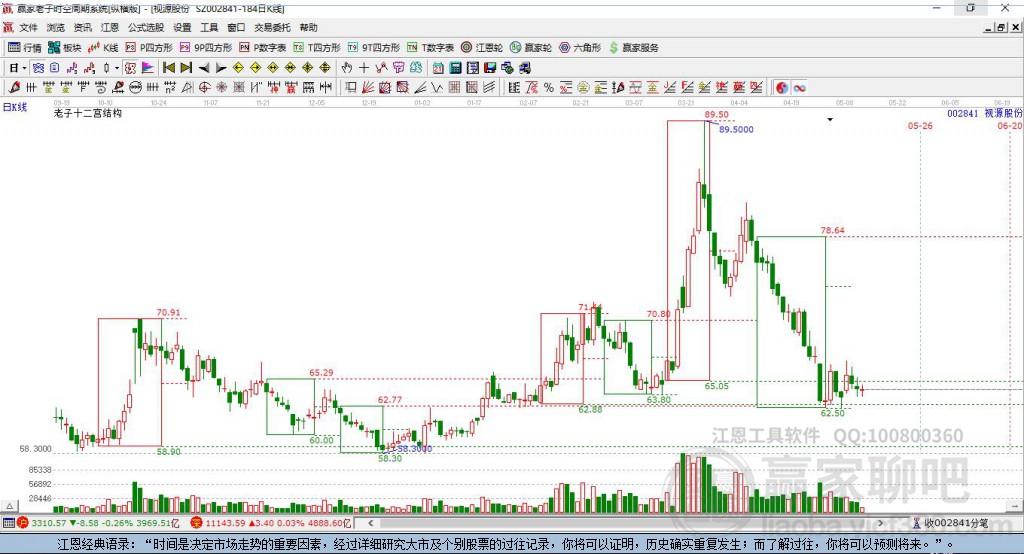1024x554 pixels.
Task: Click the 05-26 date marker
Action: 920,125
